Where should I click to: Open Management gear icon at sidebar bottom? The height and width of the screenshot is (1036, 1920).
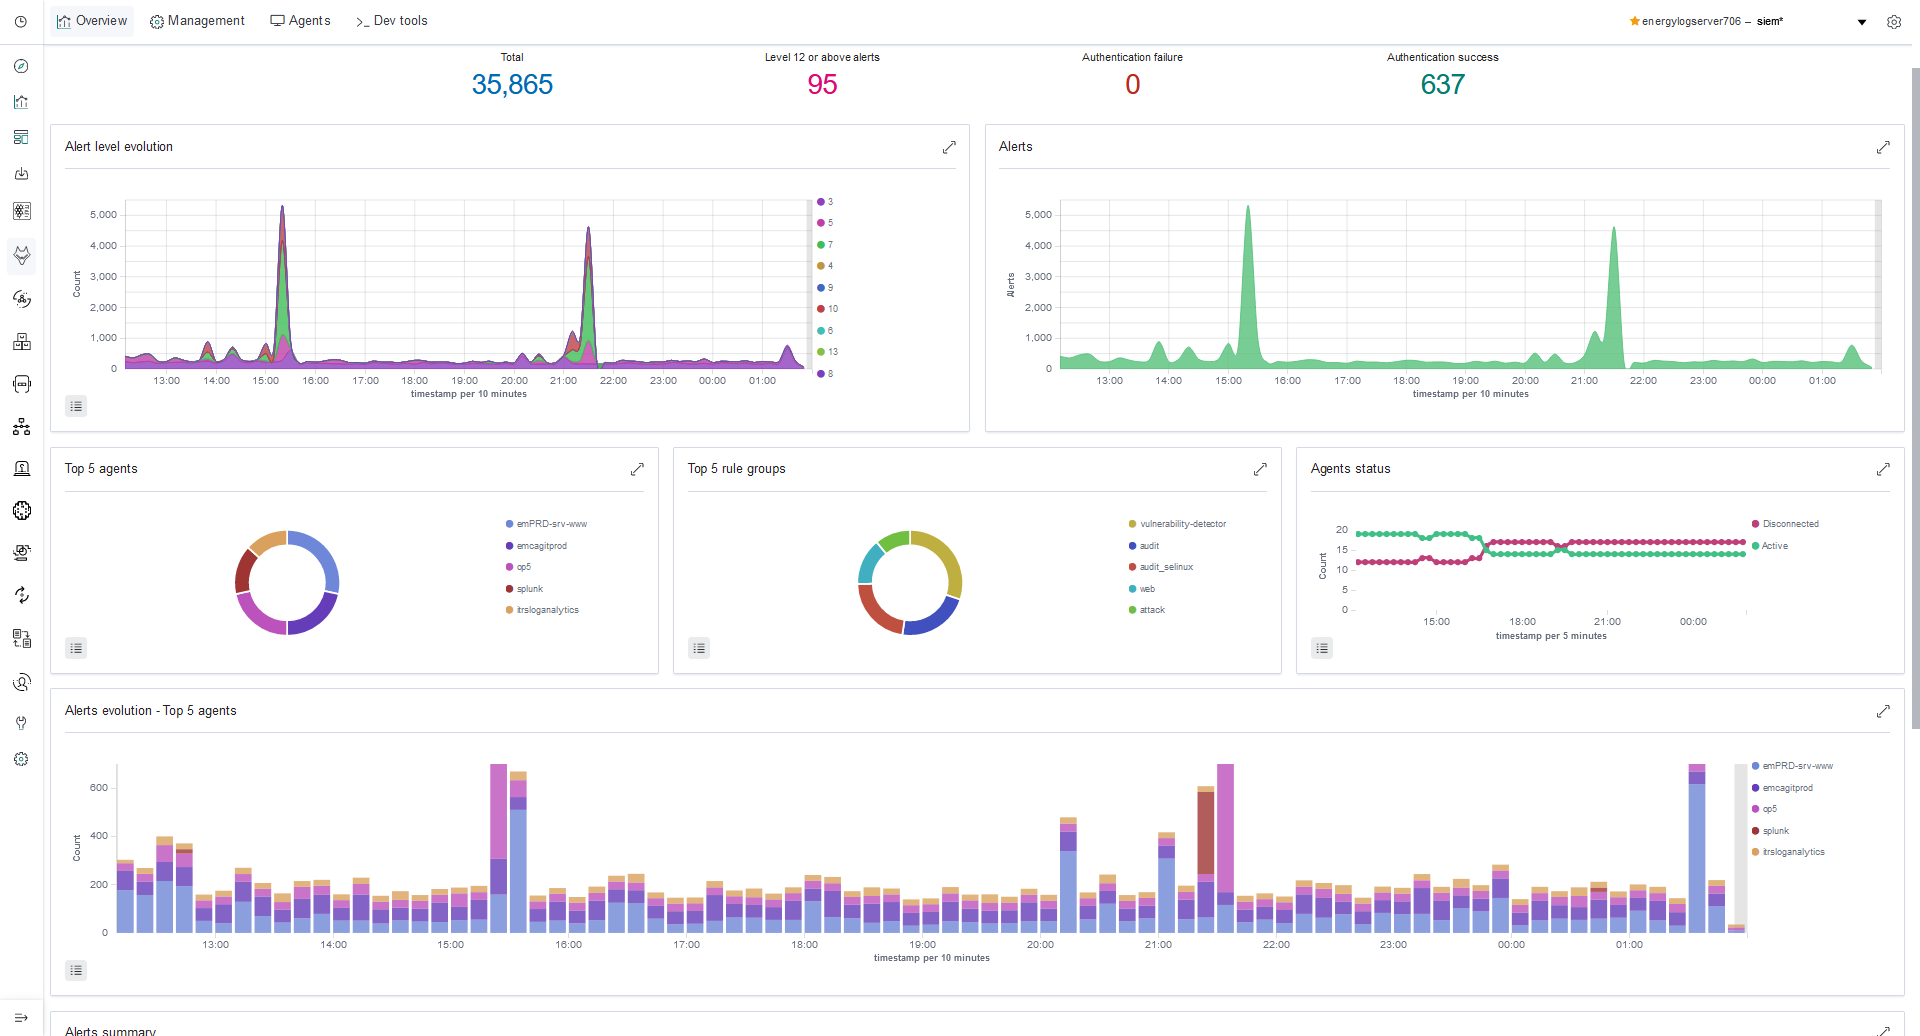click(x=21, y=759)
